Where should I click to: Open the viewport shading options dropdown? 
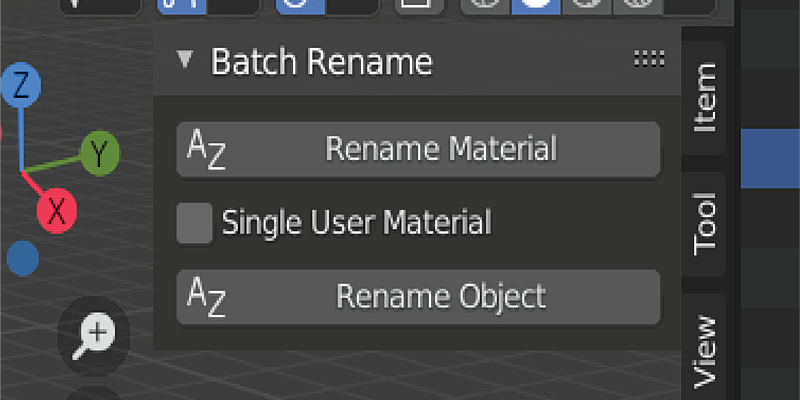point(690,7)
